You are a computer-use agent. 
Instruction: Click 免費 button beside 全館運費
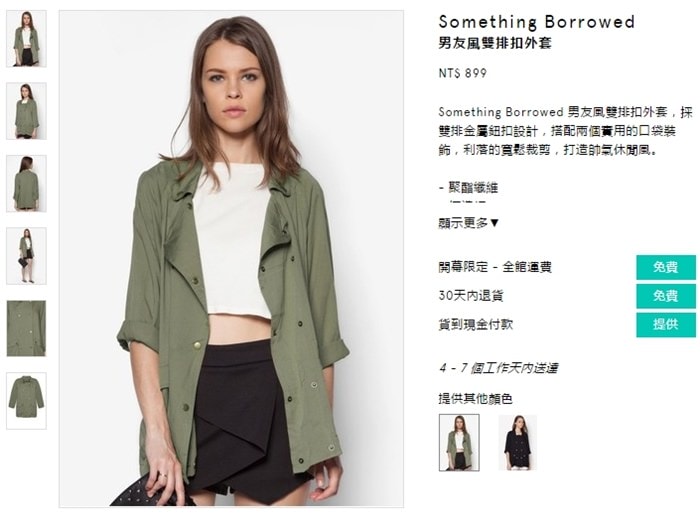(666, 267)
